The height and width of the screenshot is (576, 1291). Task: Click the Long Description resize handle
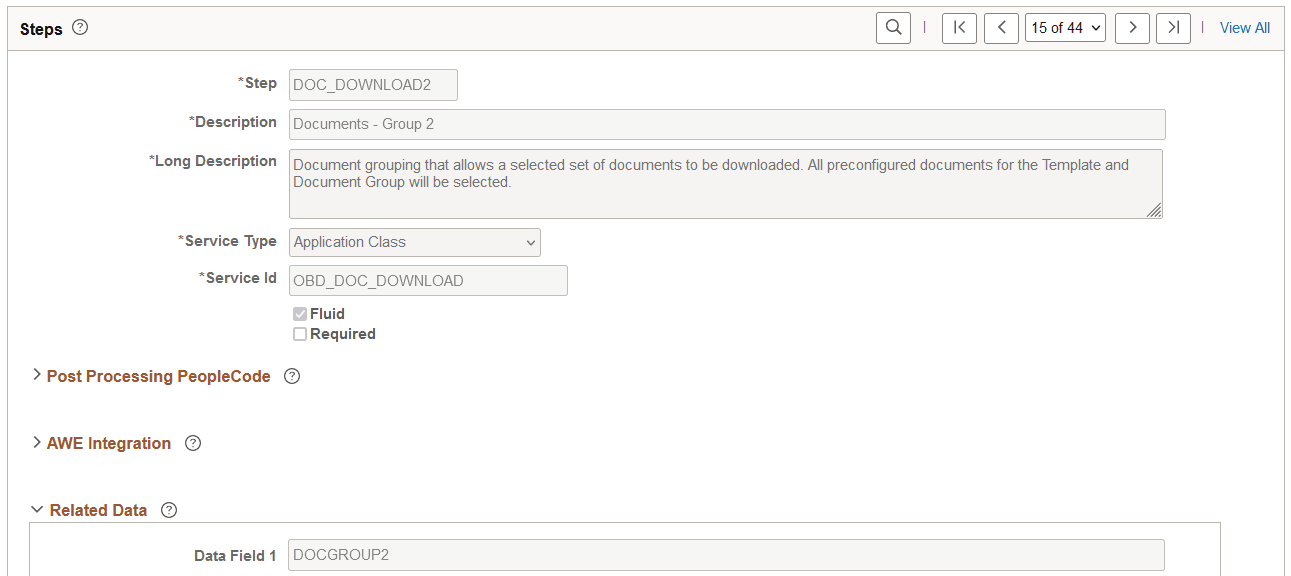(1155, 209)
